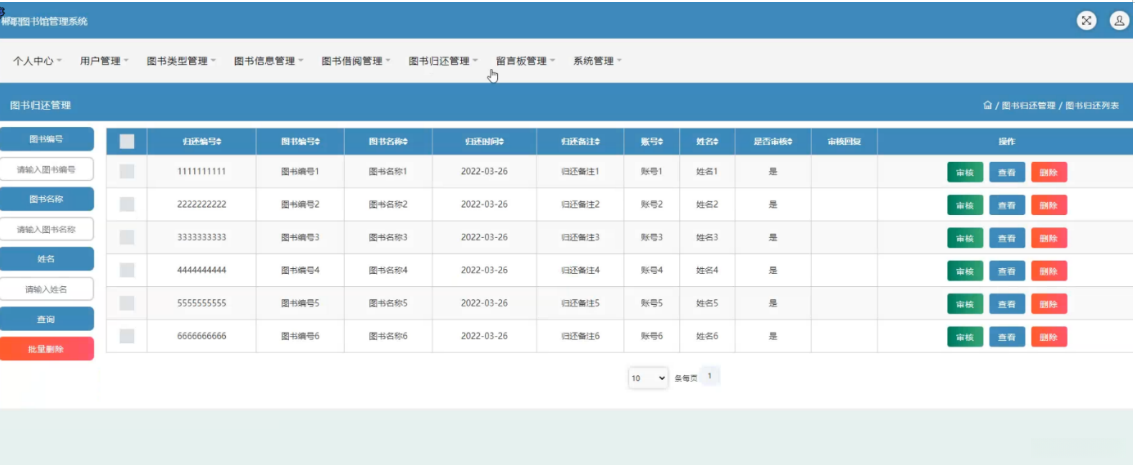The image size is (1135, 465).
Task: Click 删除 button for row 账号4
Action: (1049, 271)
